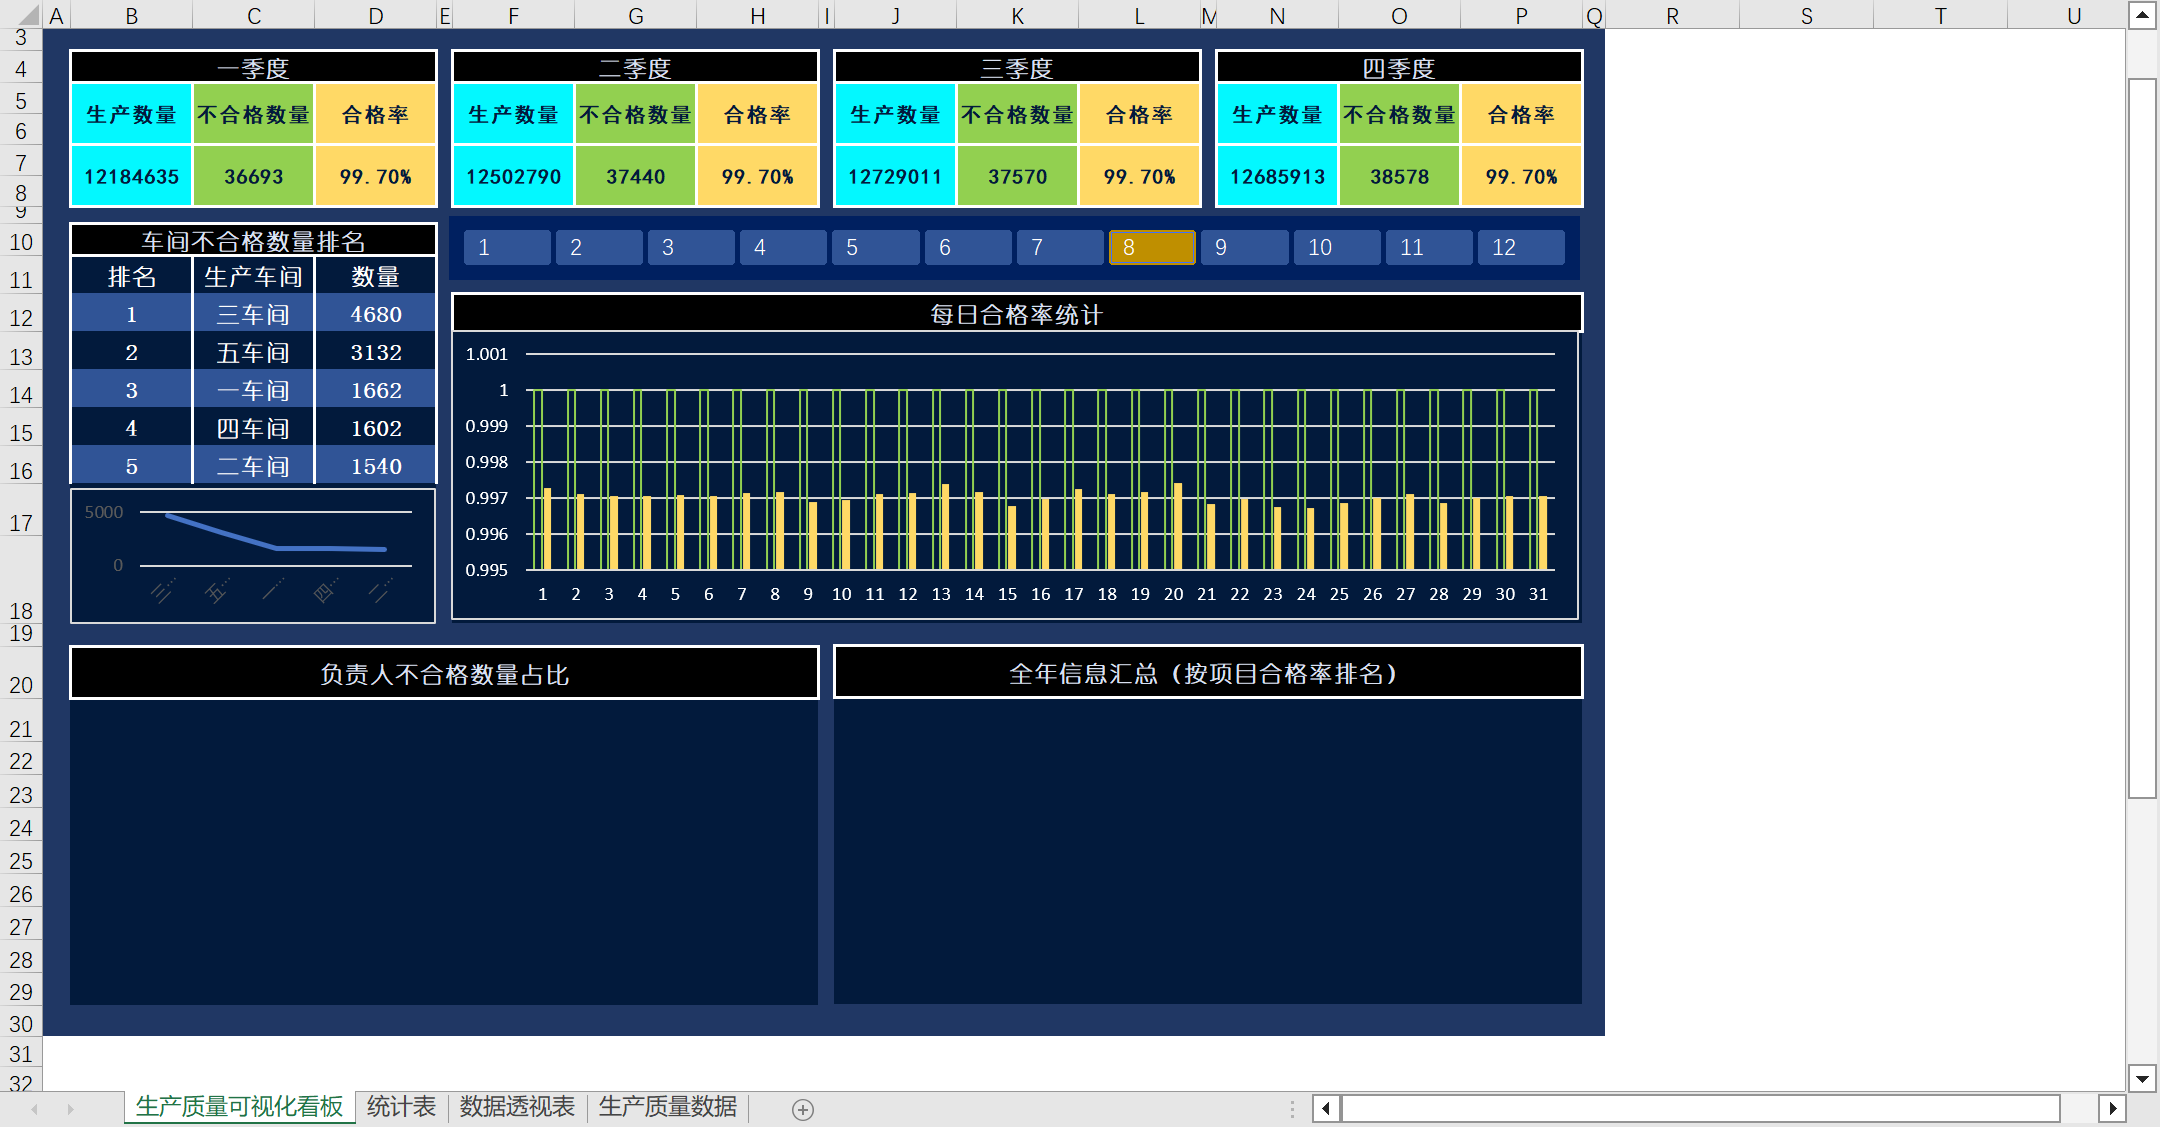
Task: Click cell value 38578
Action: [1399, 177]
